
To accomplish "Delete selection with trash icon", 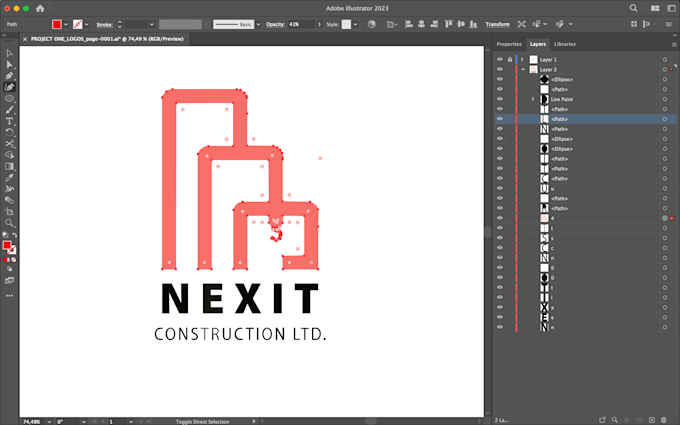I will point(664,420).
